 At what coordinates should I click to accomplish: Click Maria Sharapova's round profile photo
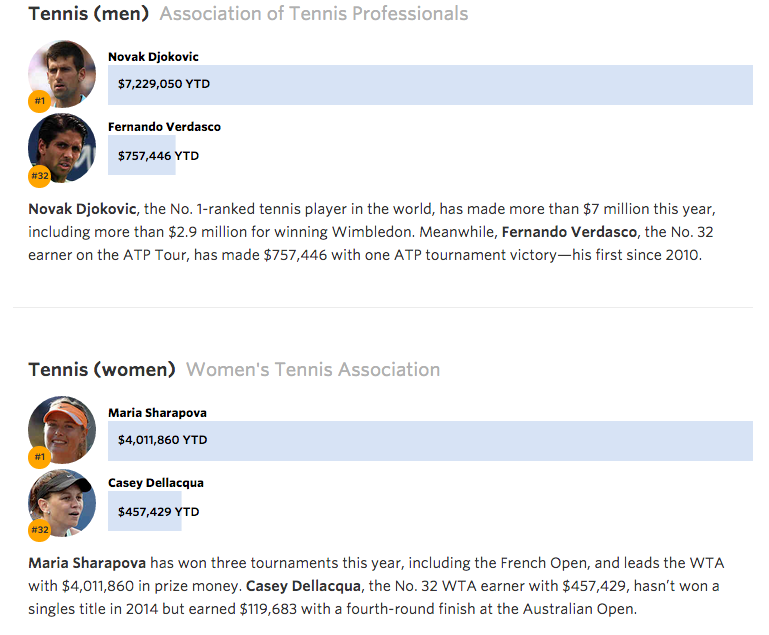63,429
